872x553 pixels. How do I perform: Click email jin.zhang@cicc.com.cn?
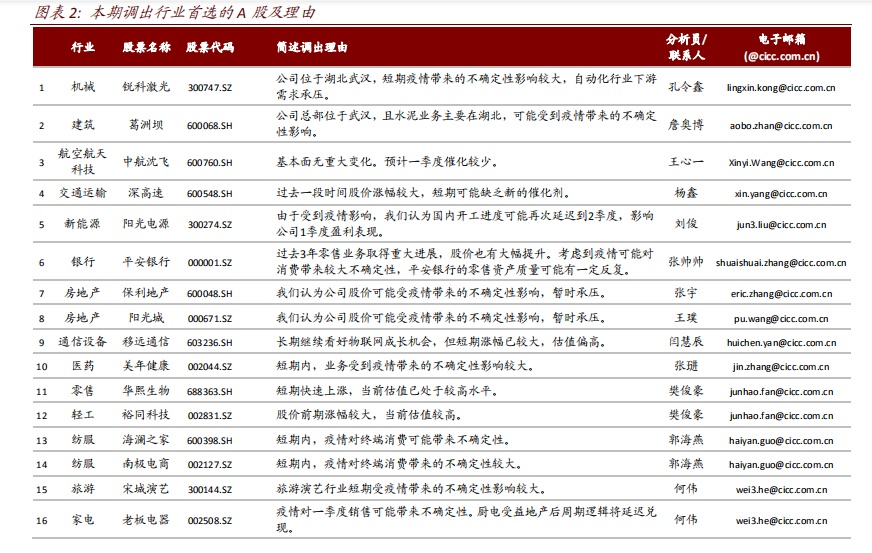[781, 367]
